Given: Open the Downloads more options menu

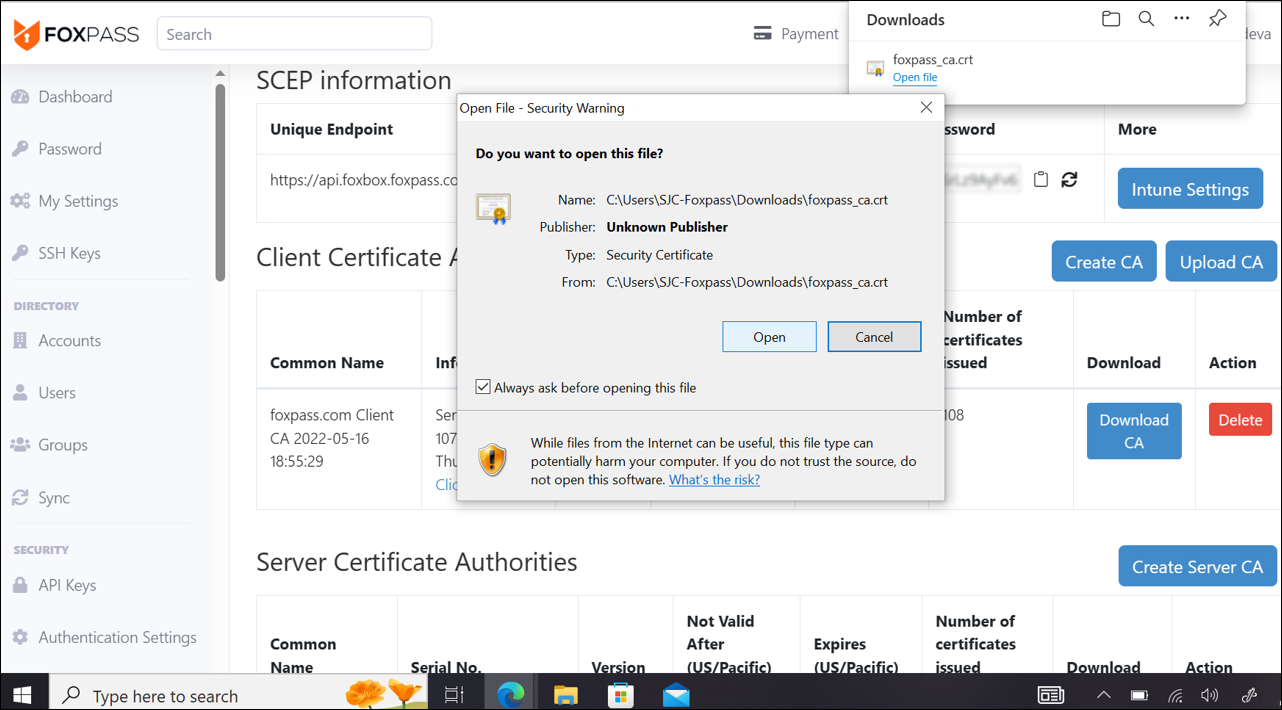Looking at the screenshot, I should [1181, 19].
